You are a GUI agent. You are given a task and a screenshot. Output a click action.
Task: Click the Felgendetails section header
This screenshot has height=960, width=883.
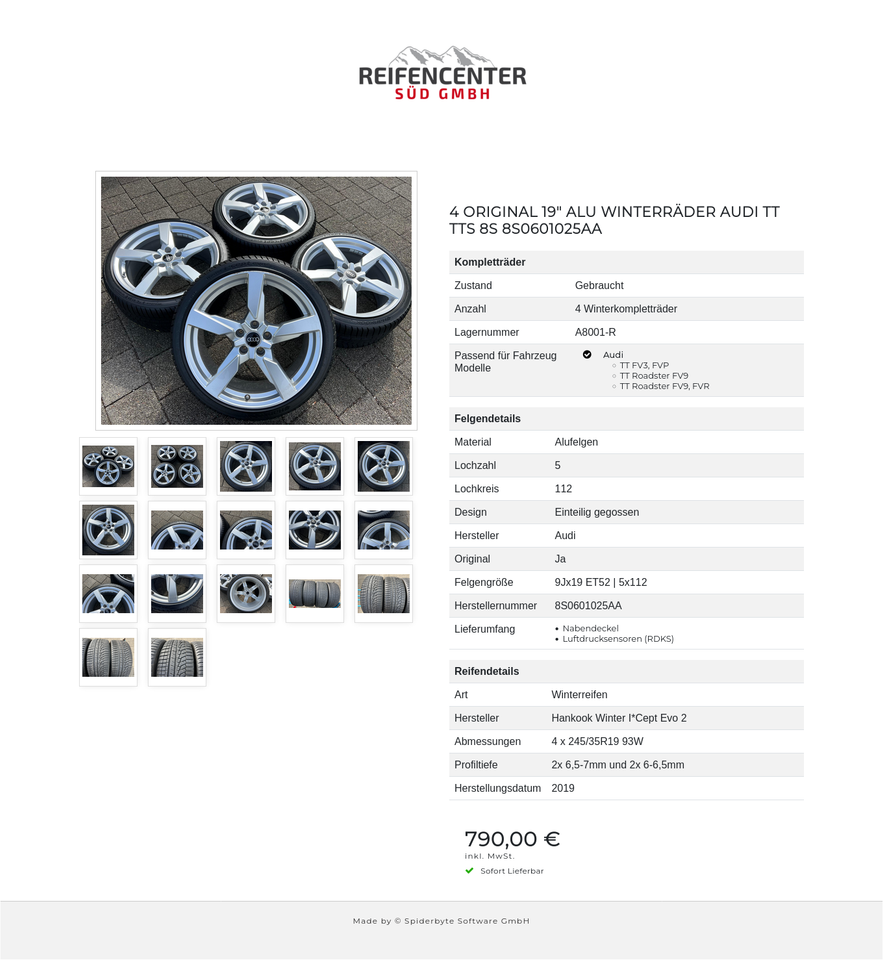pyautogui.click(x=487, y=418)
